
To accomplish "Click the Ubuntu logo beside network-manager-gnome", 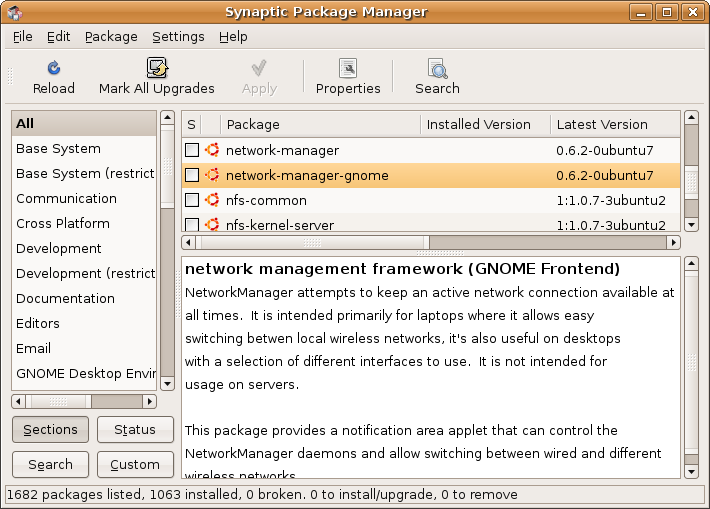I will (x=212, y=175).
